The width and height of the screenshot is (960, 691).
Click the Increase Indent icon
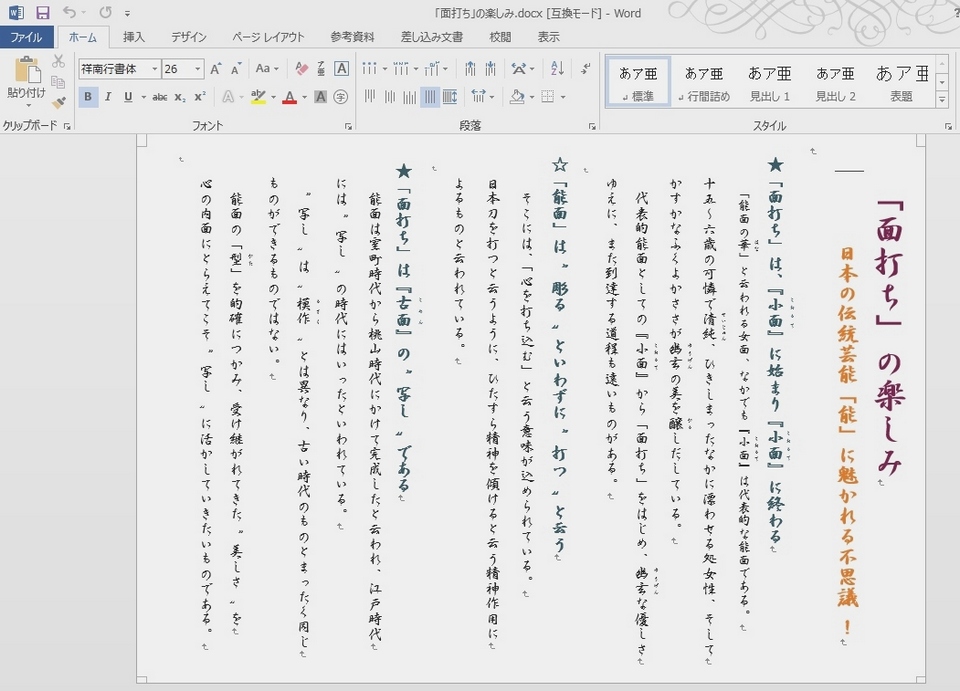490,69
